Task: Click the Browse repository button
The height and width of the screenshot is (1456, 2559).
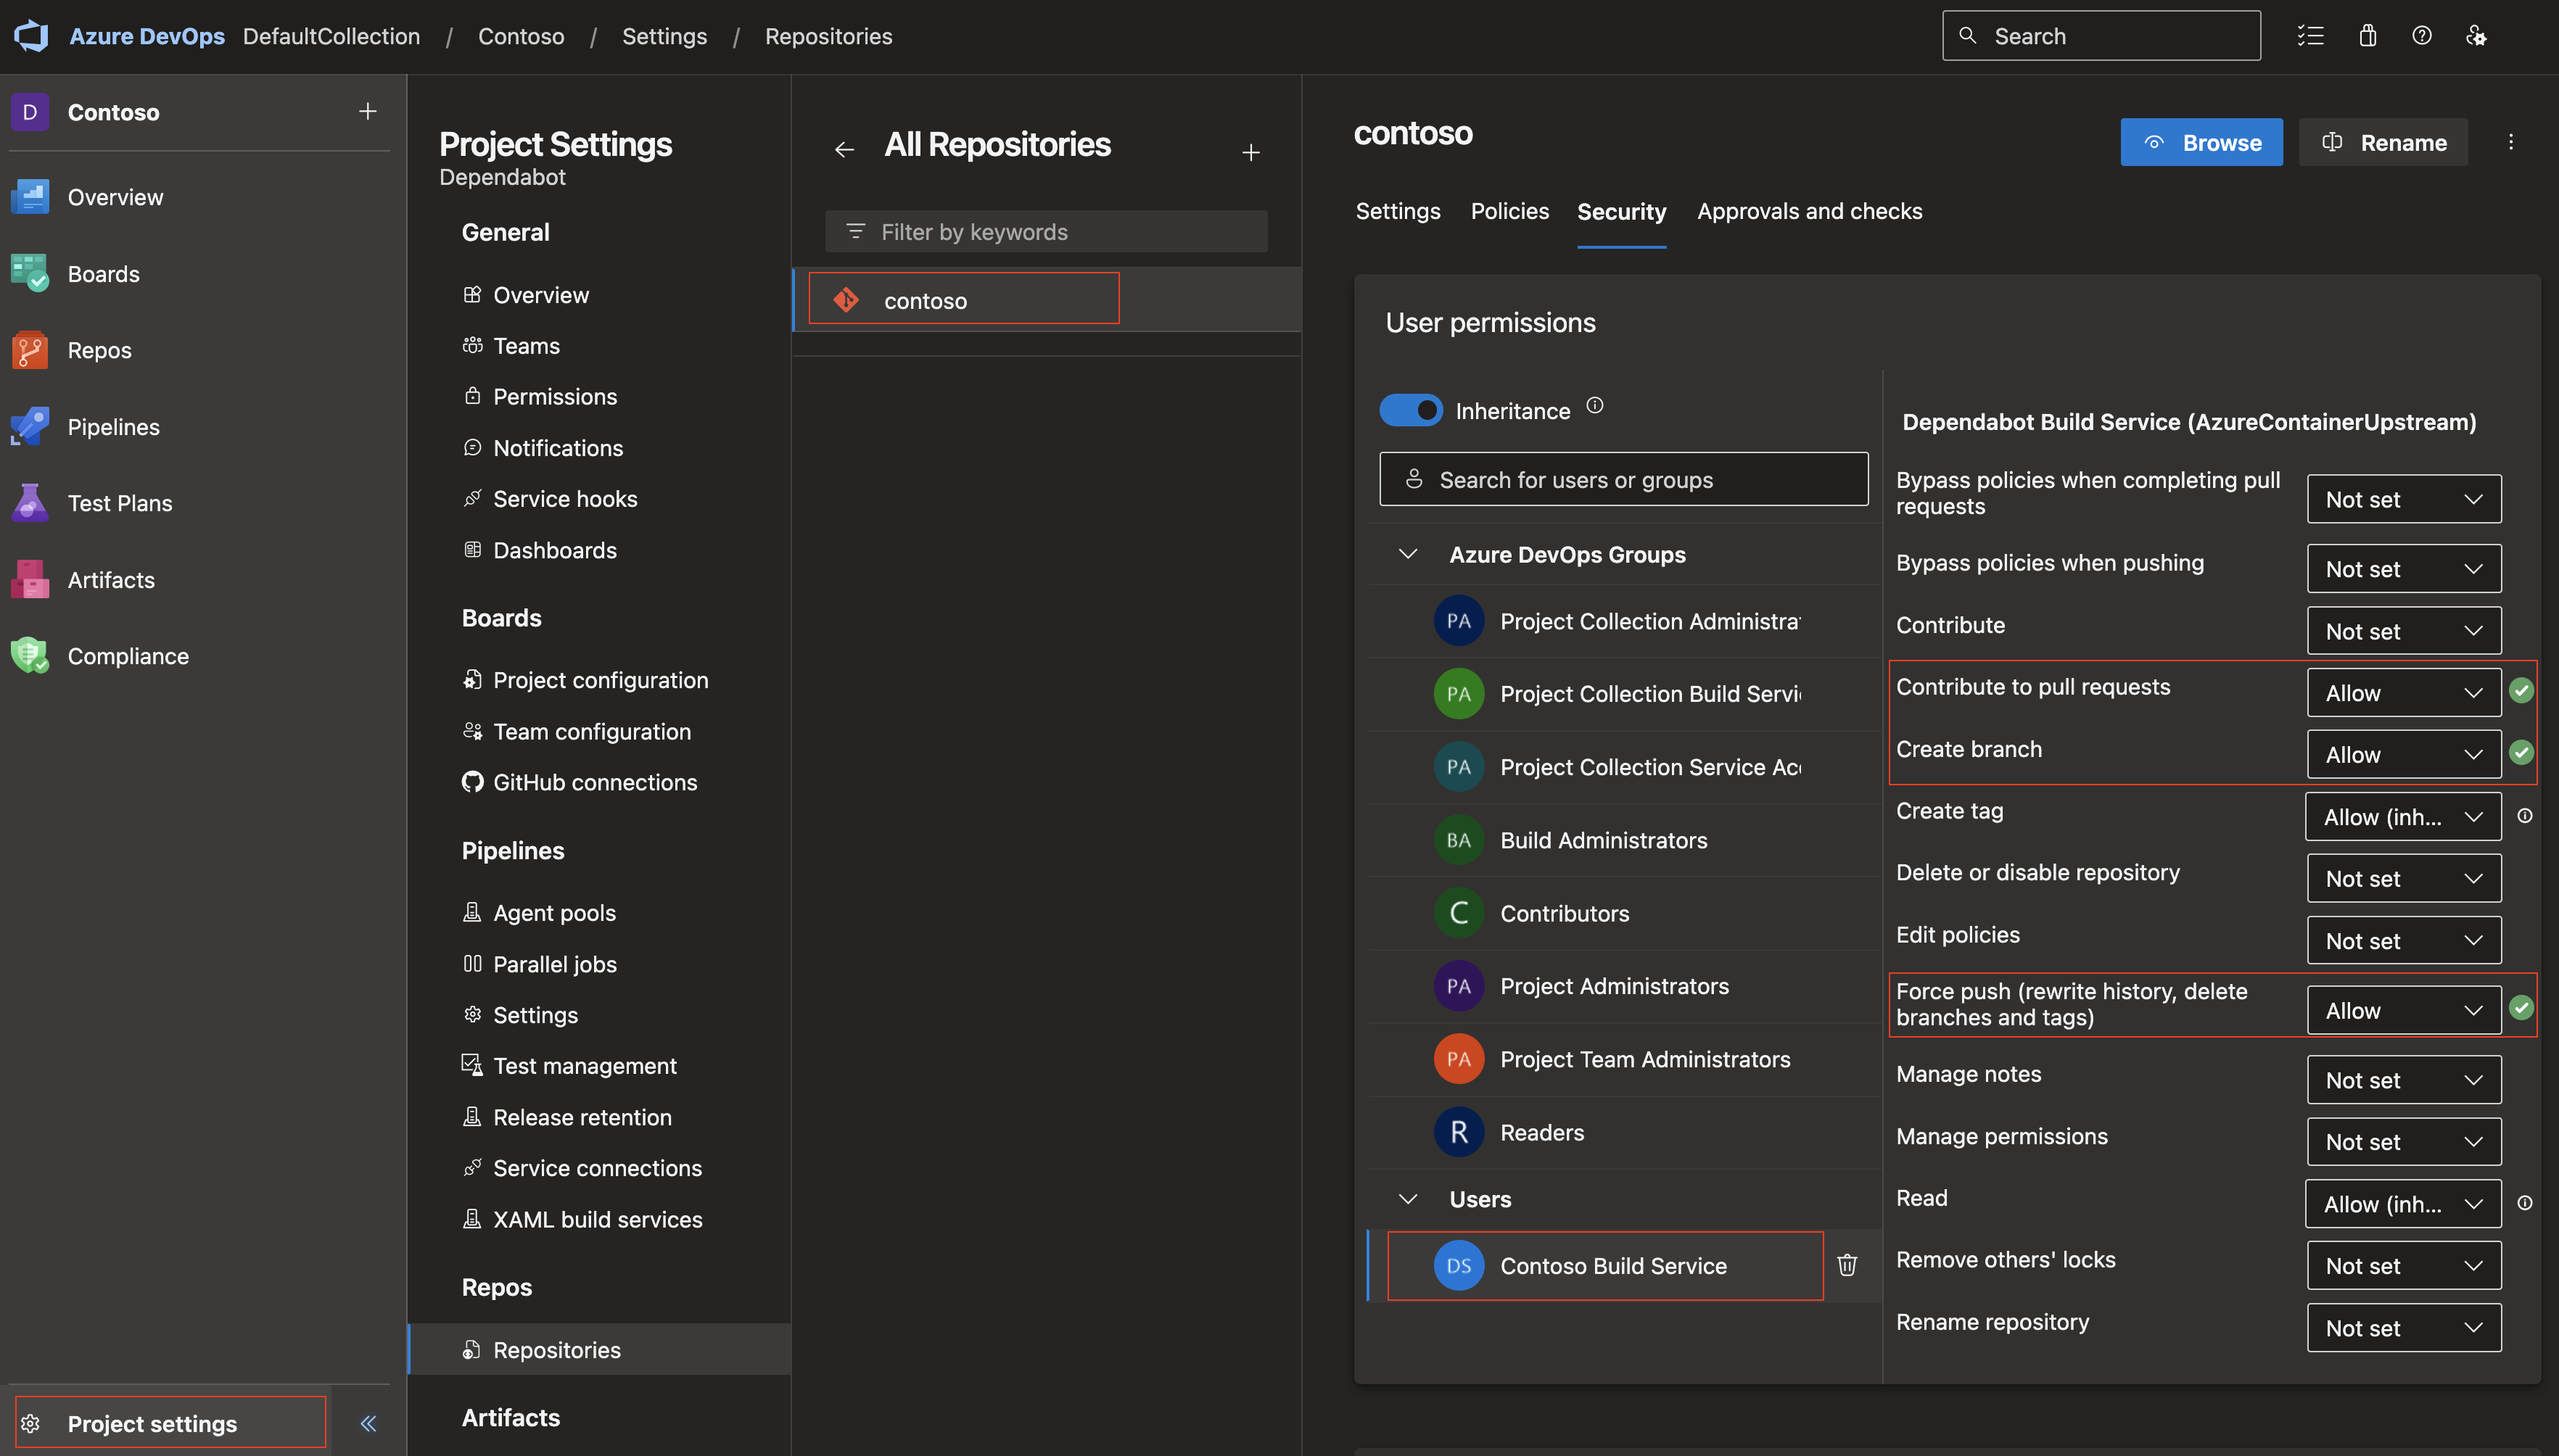Action: click(x=2201, y=142)
